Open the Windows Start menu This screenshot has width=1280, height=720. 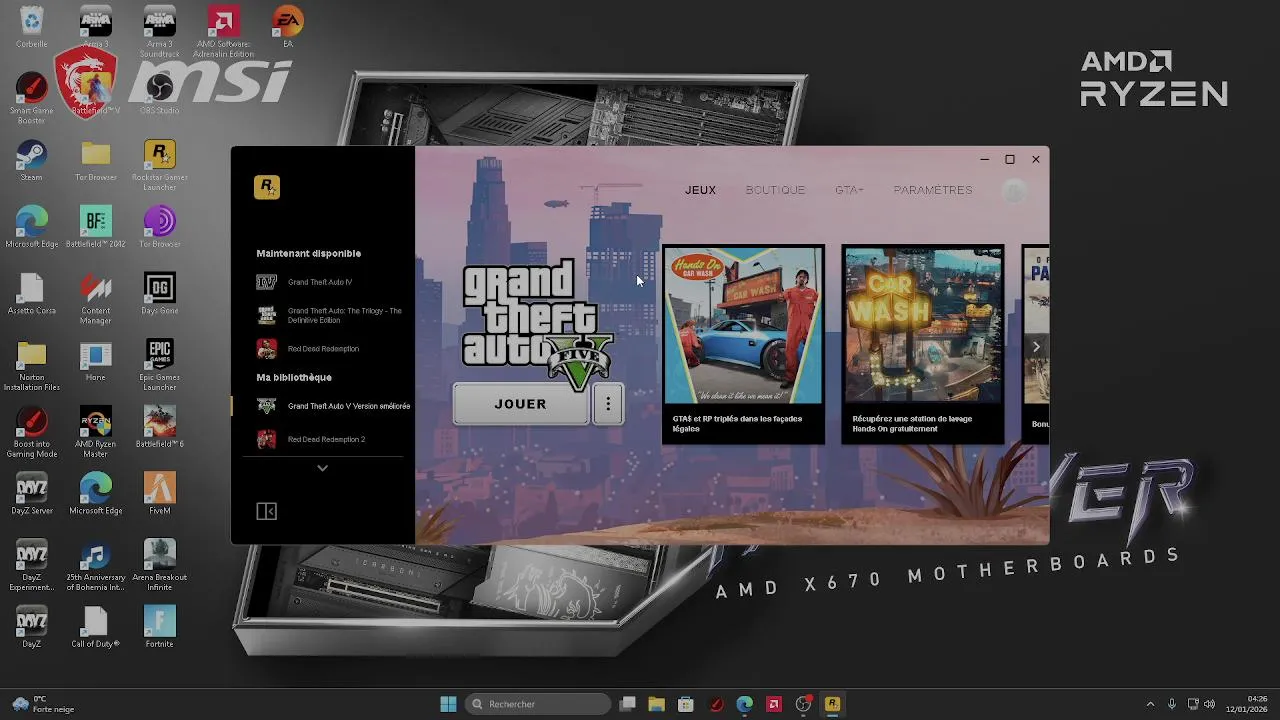pyautogui.click(x=448, y=704)
